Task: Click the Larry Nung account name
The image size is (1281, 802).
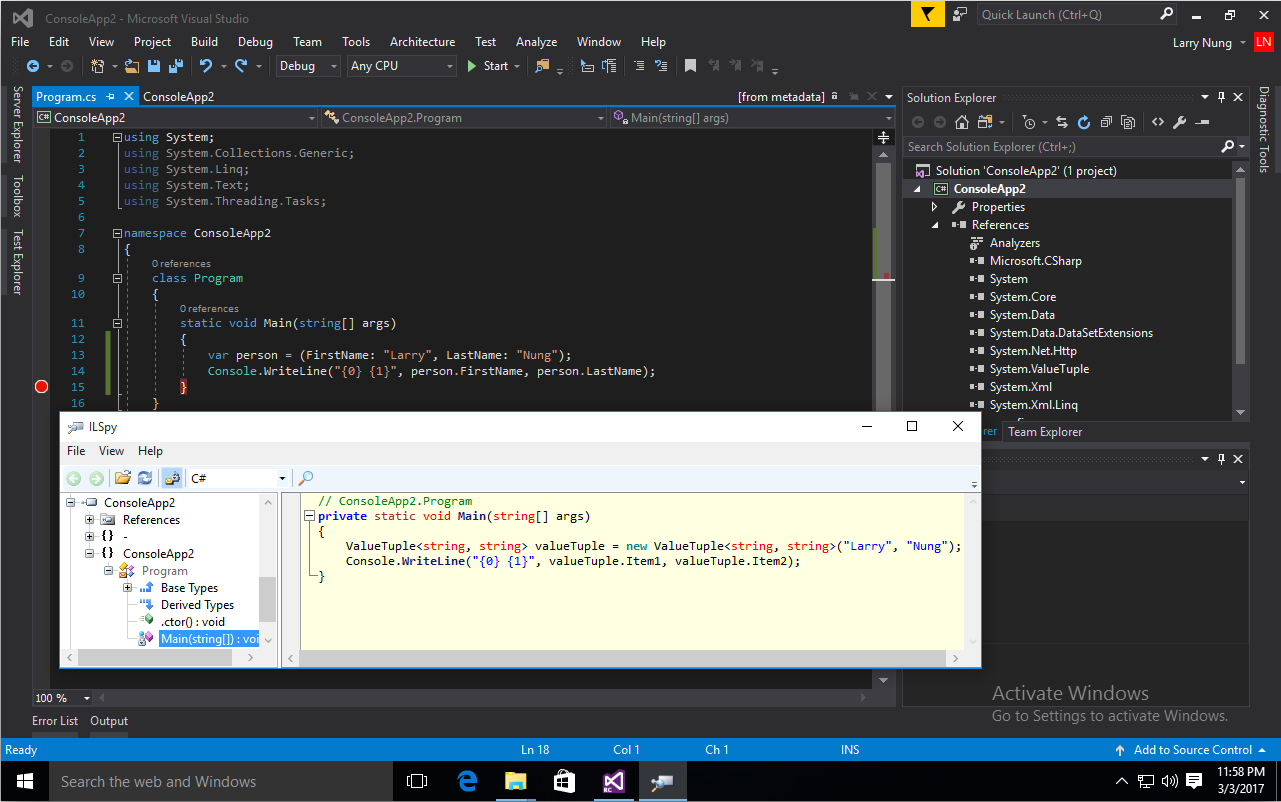Action: tap(1203, 42)
